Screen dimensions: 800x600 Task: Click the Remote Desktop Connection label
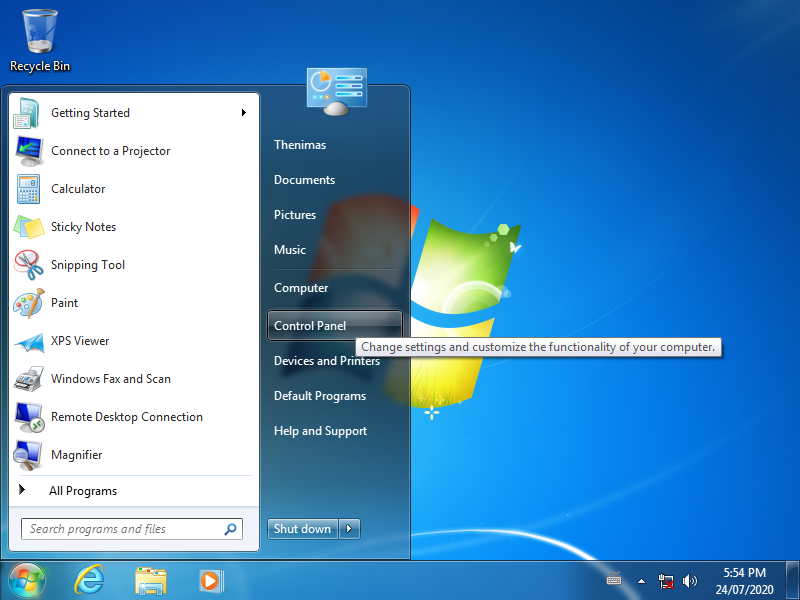[127, 417]
